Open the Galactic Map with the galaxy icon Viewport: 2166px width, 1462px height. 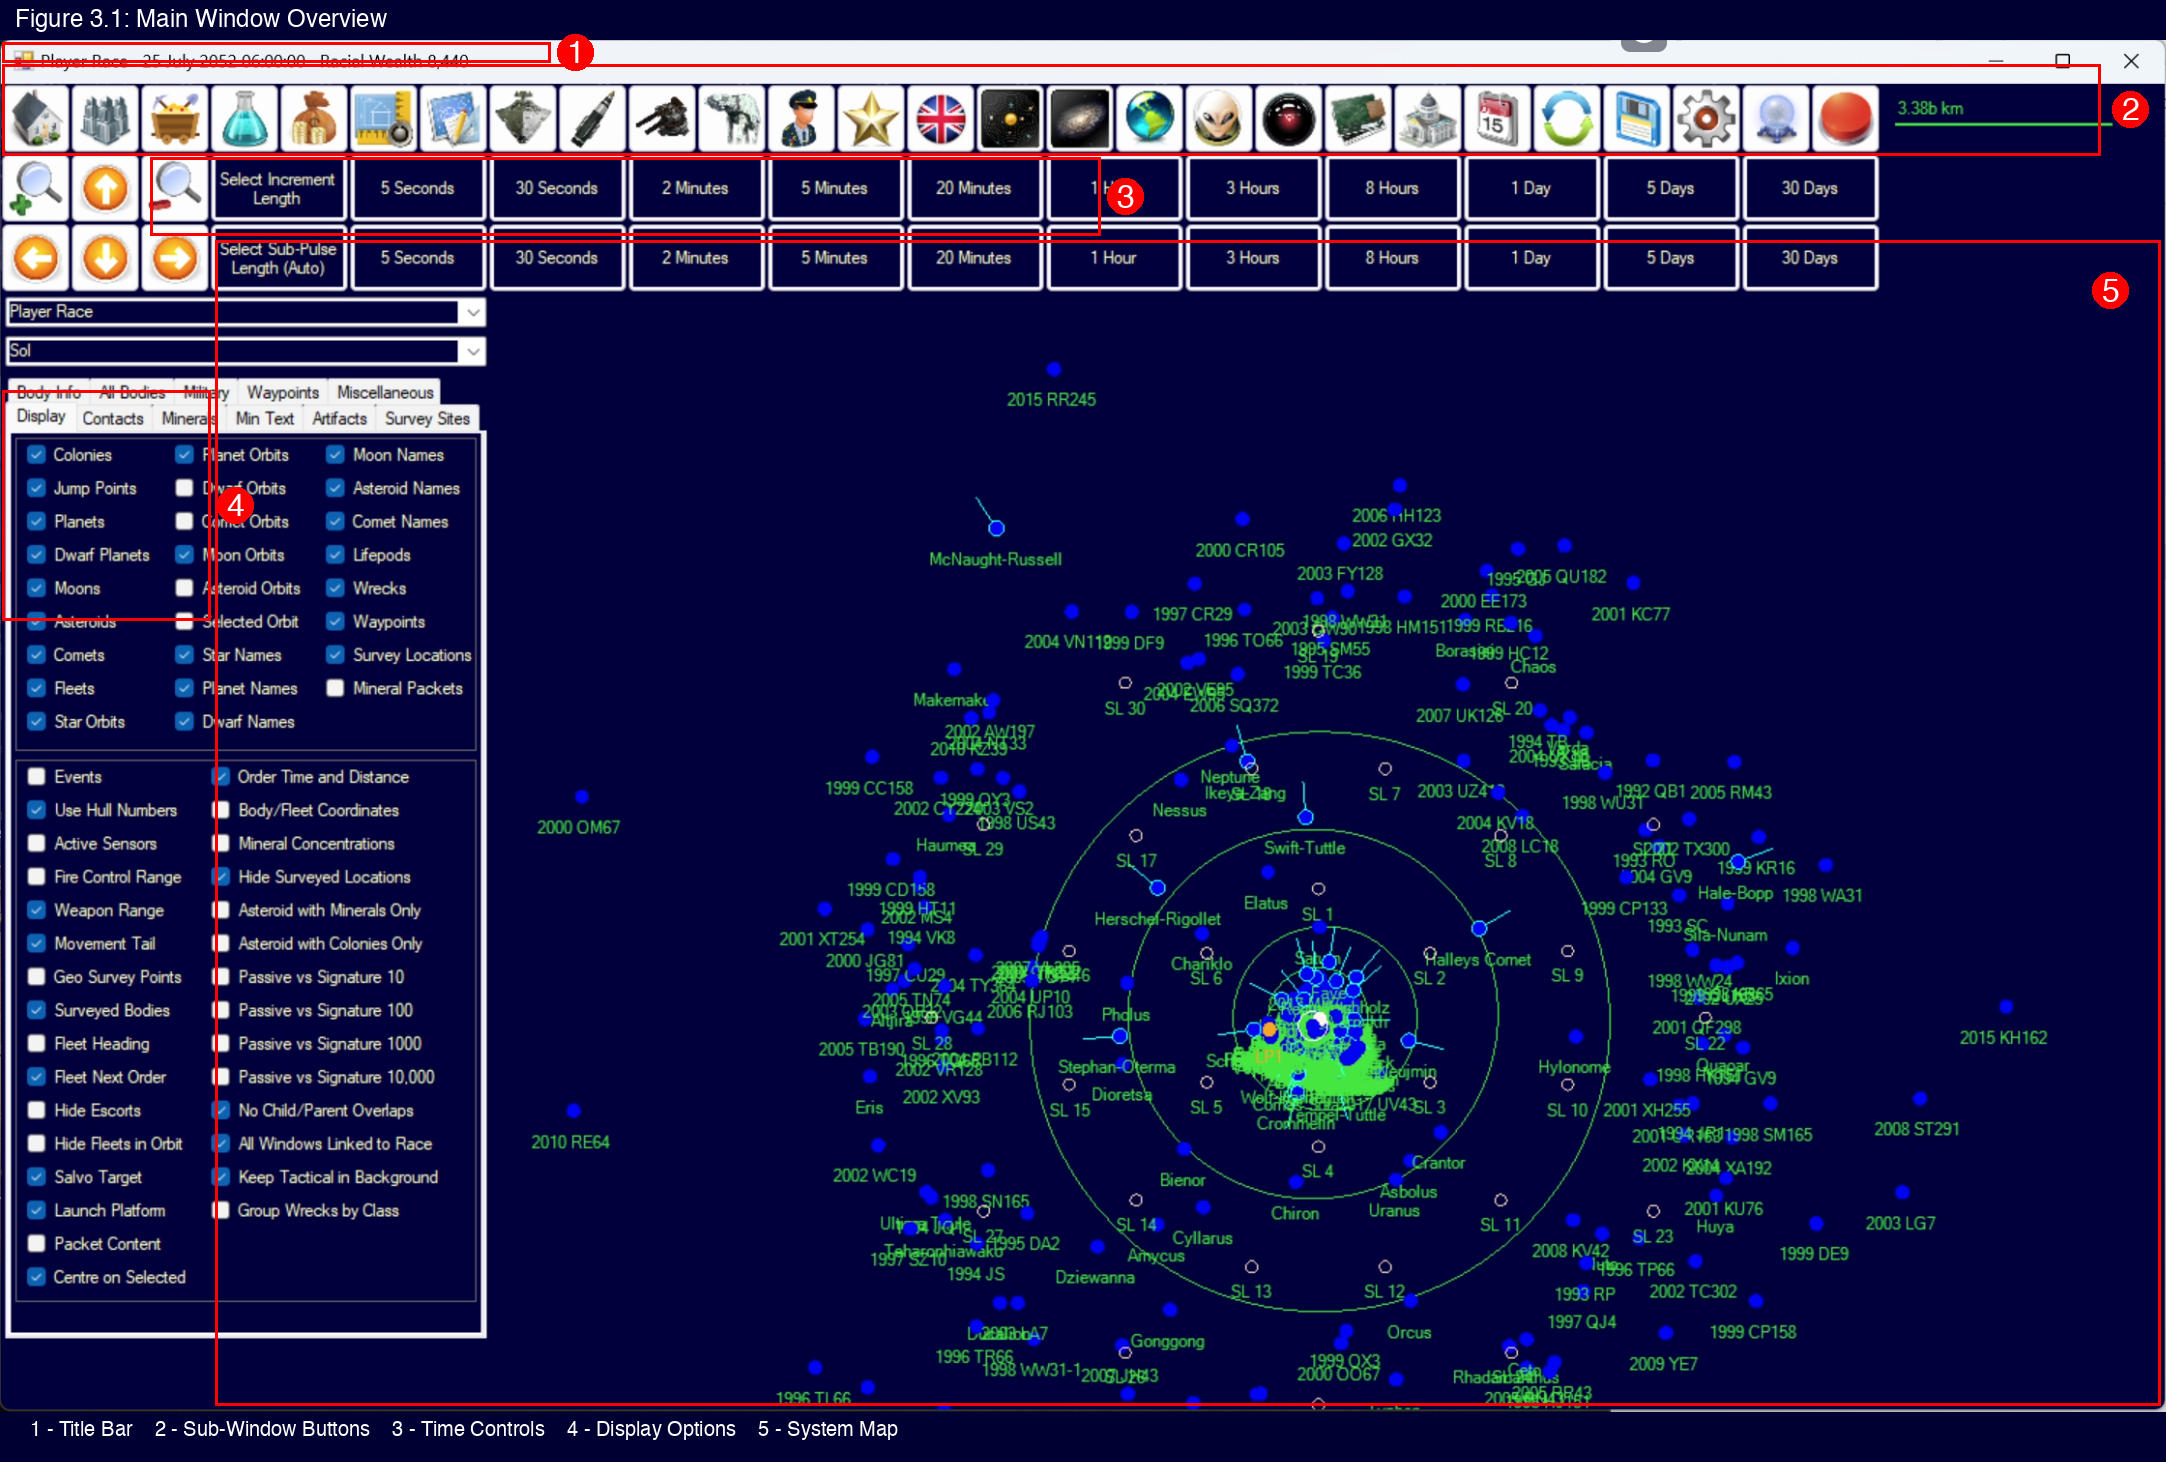tap(1080, 118)
